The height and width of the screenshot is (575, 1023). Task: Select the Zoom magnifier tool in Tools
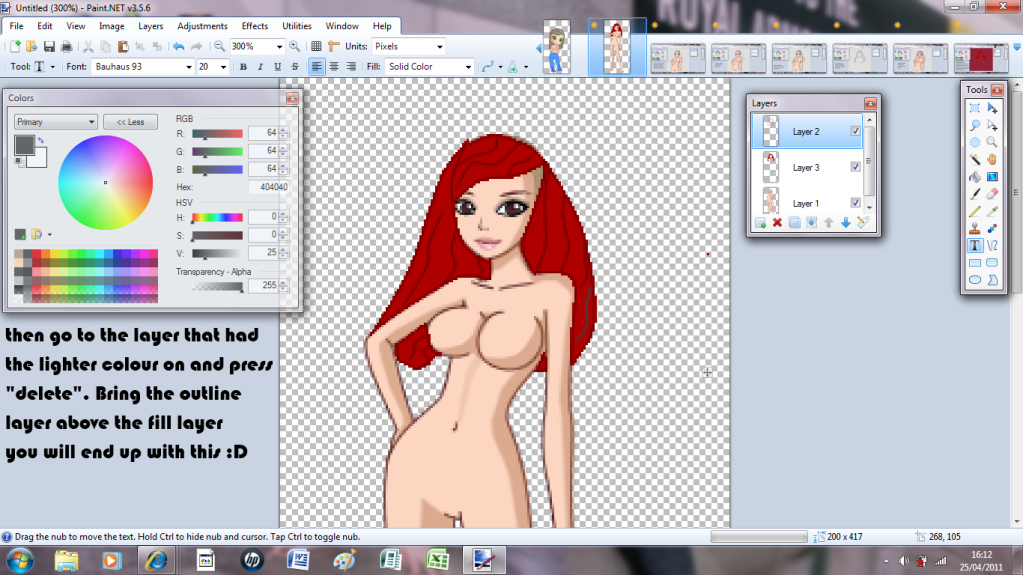coord(992,142)
